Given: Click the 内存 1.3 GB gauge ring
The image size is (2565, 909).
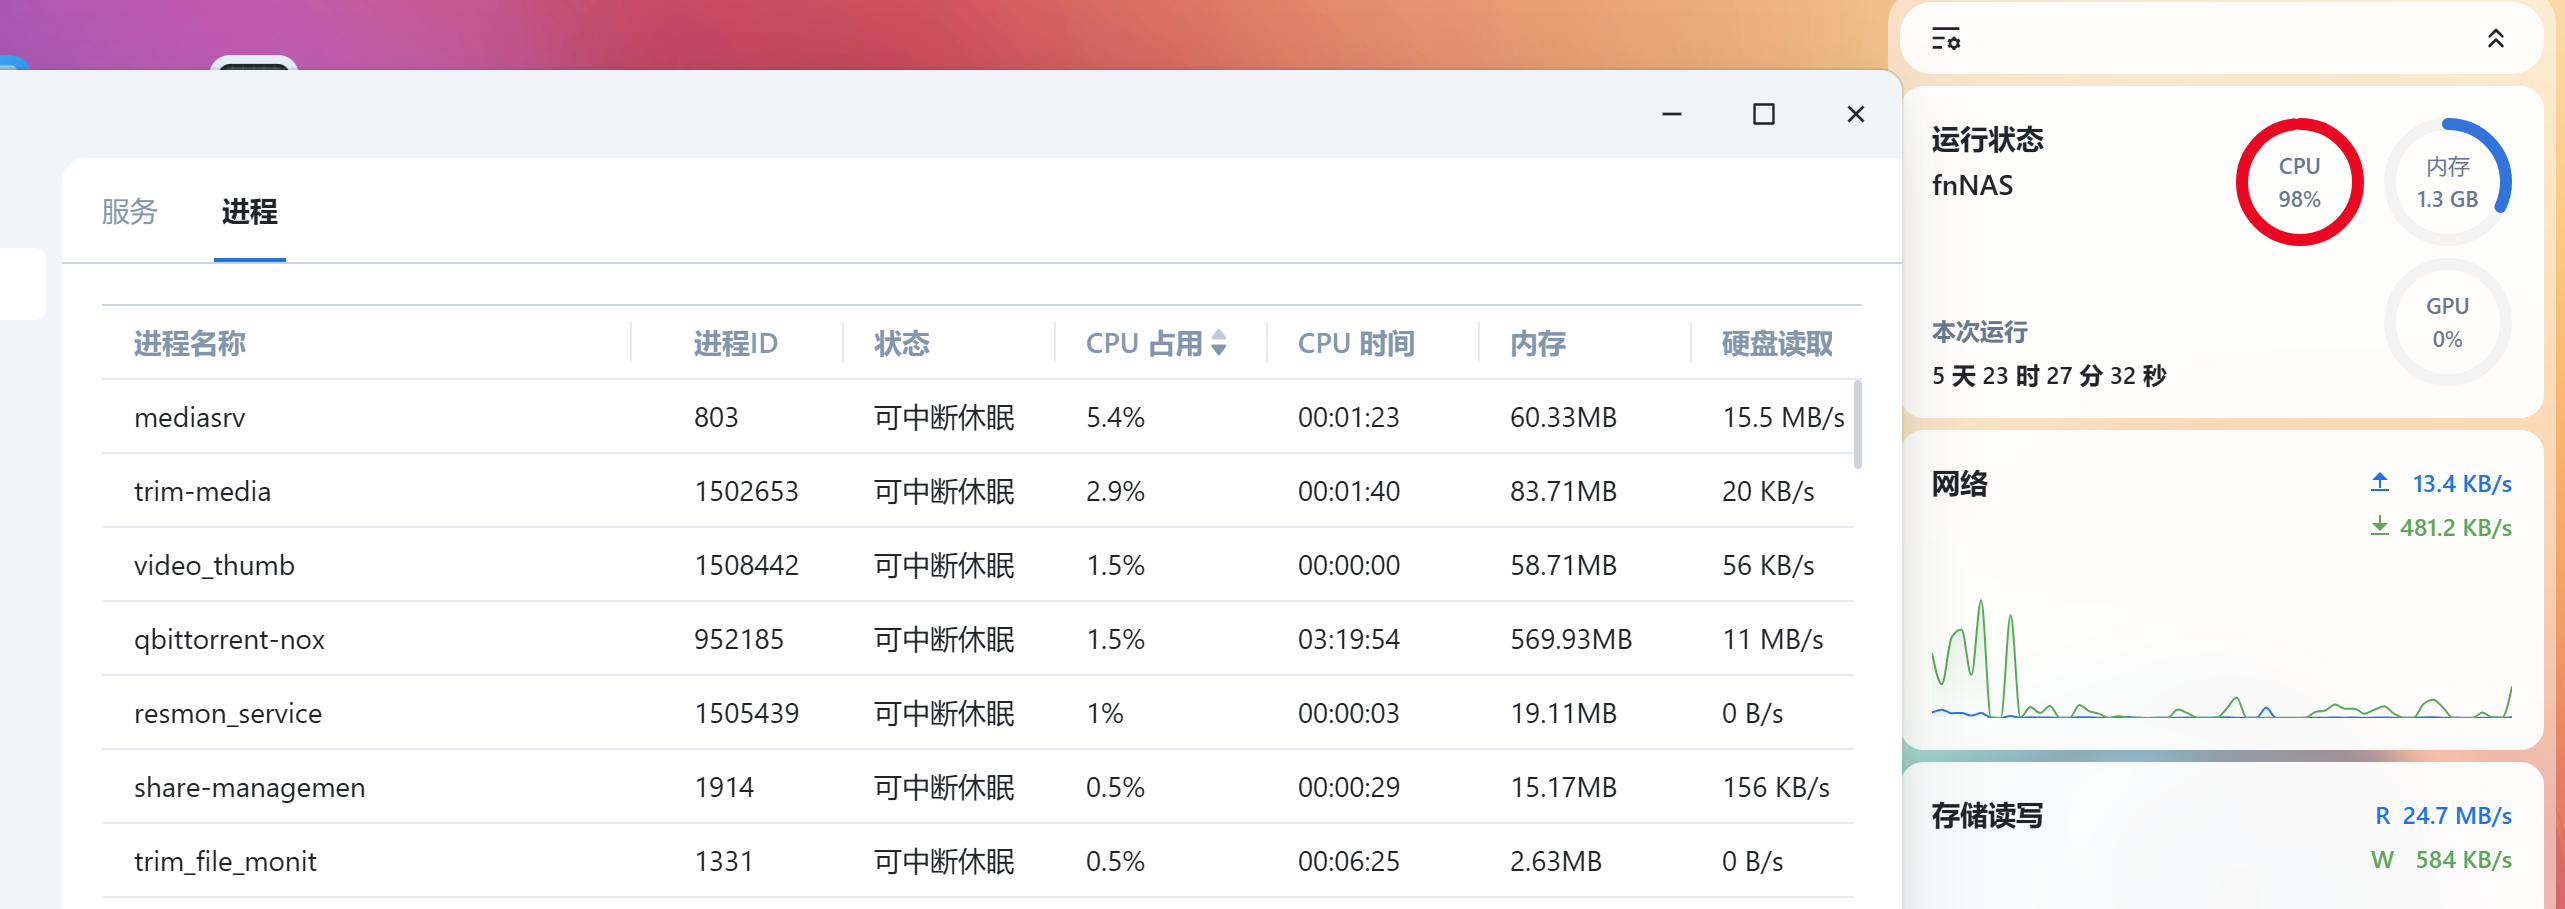Looking at the screenshot, I should tap(2447, 182).
